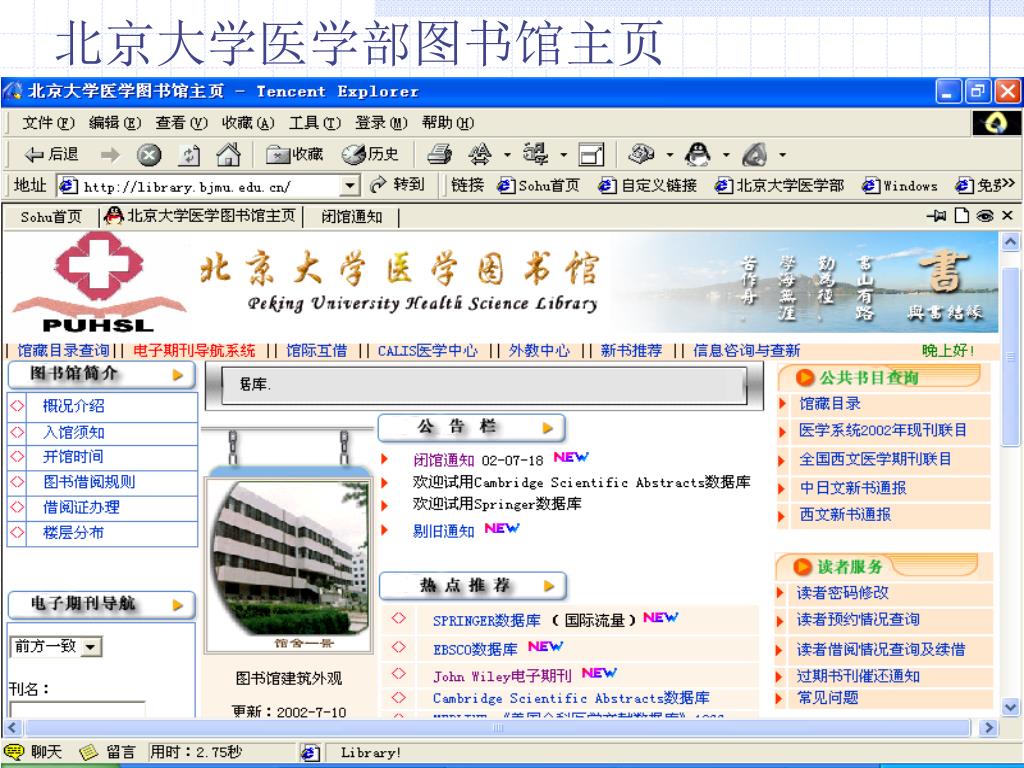
Task: Click the 自定义链接 links-bar shortcut
Action: pos(647,186)
